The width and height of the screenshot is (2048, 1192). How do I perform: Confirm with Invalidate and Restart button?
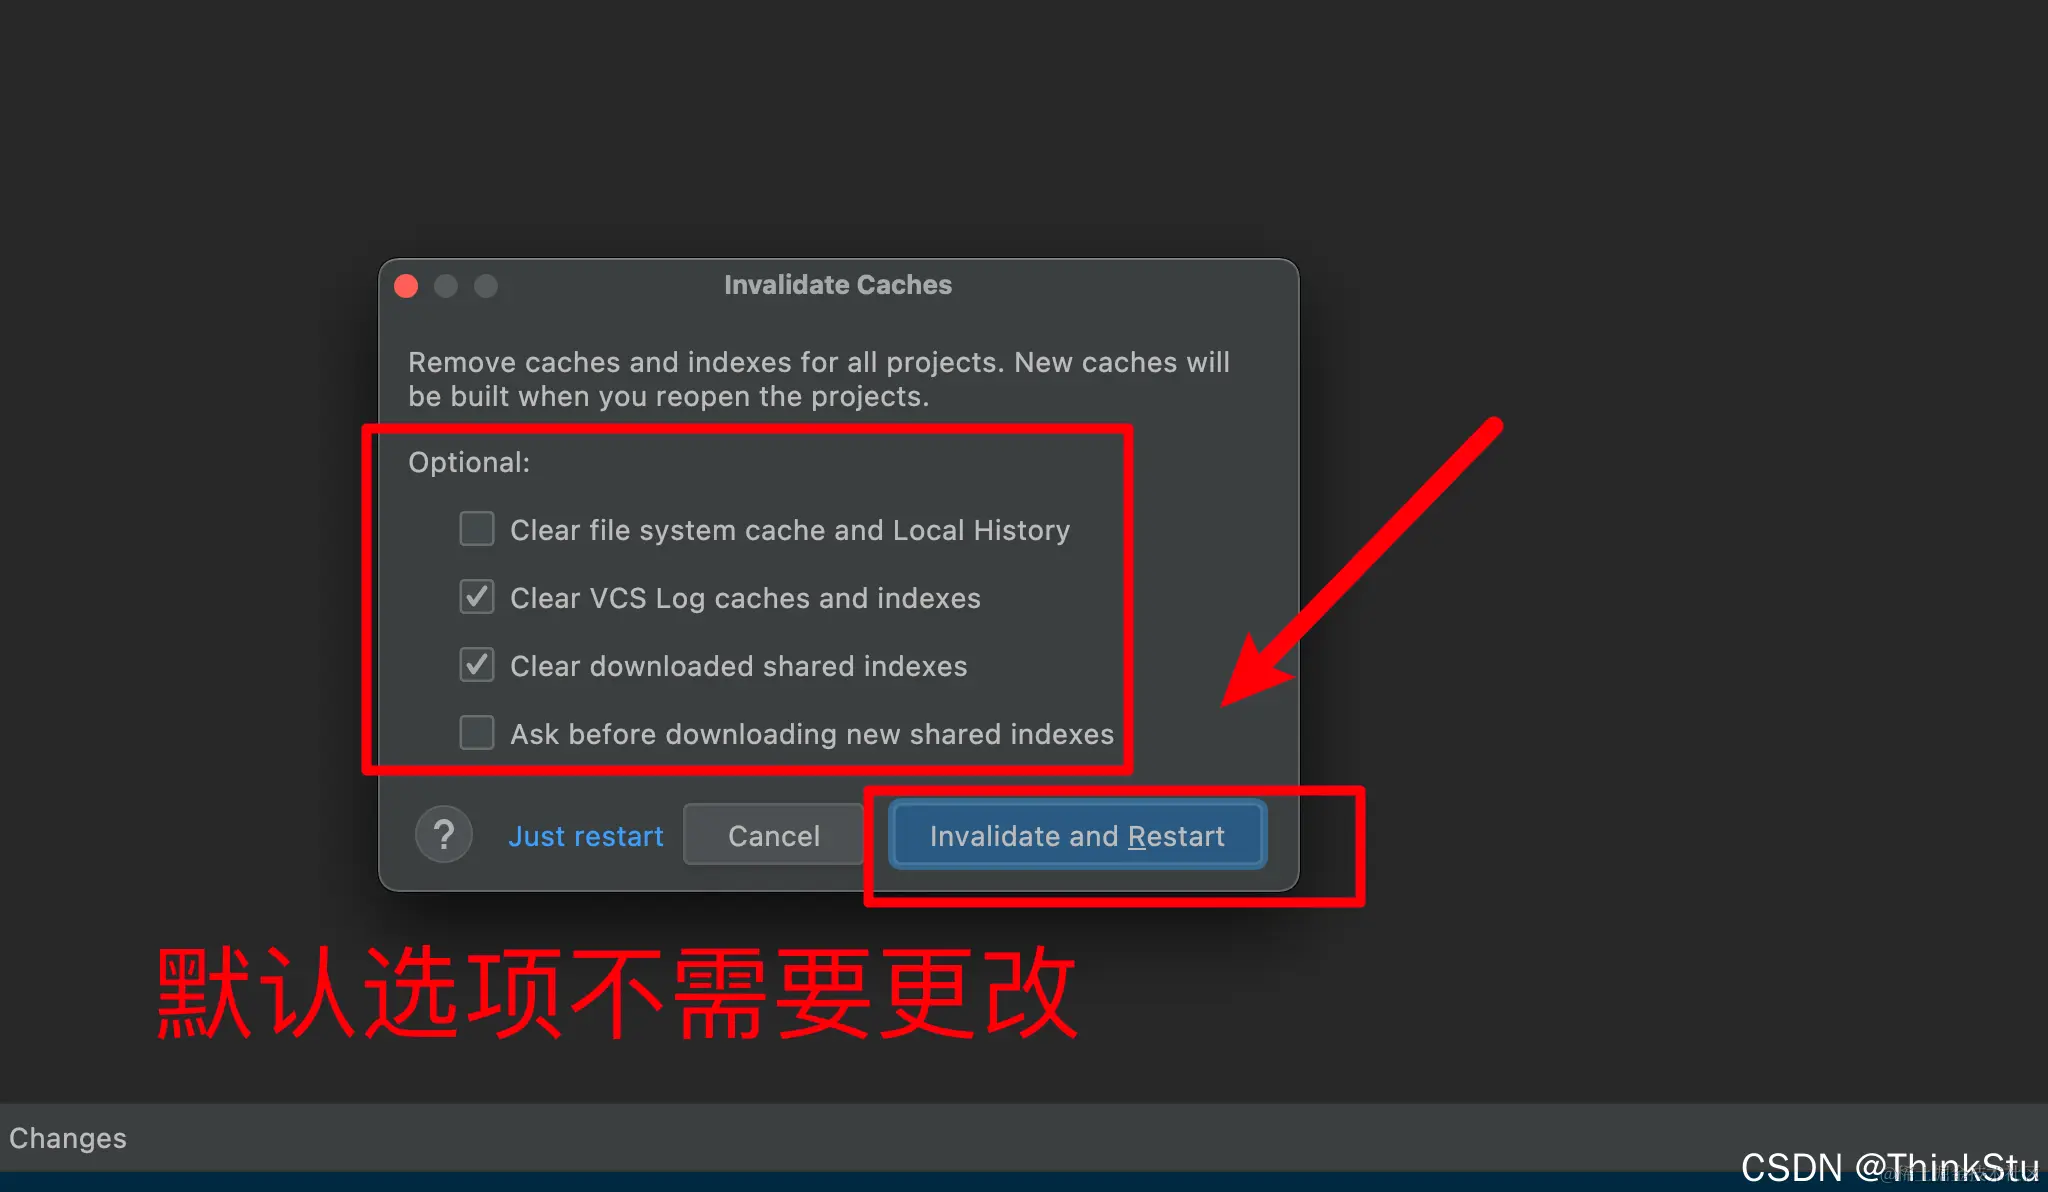click(1077, 835)
